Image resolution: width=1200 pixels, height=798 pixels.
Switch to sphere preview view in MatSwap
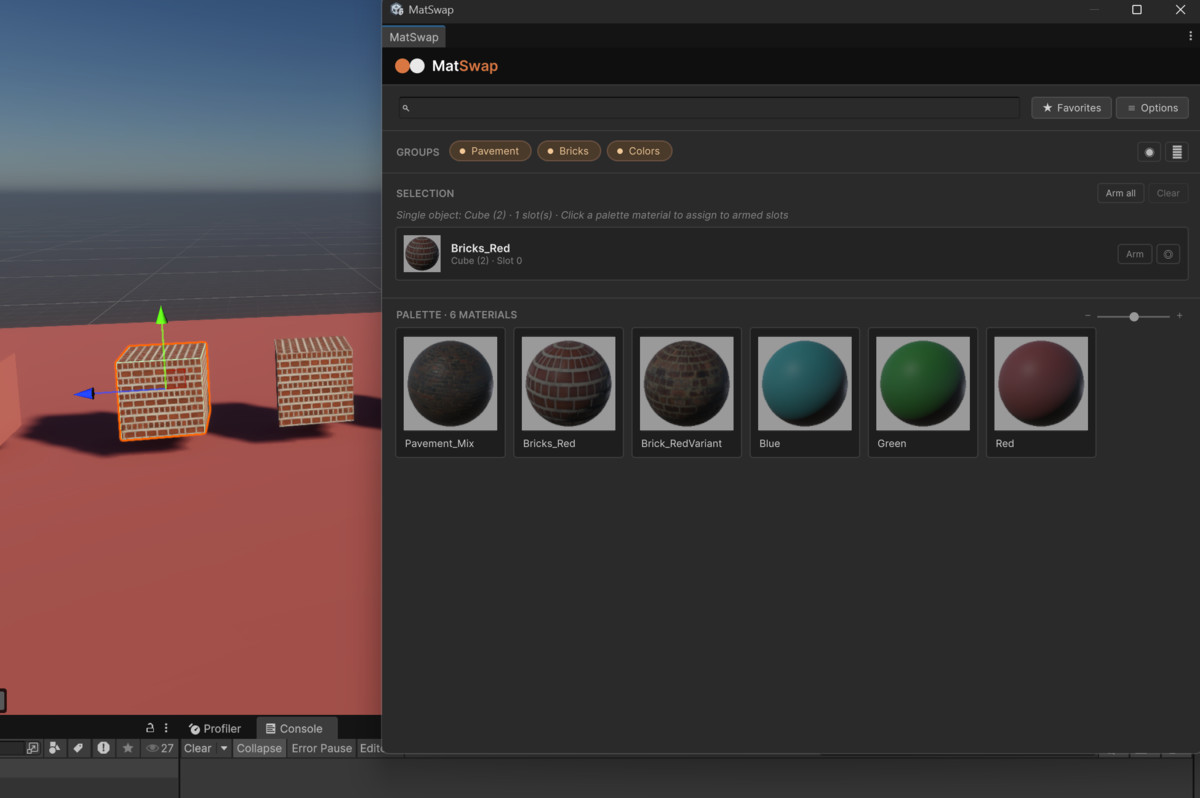click(x=1149, y=152)
